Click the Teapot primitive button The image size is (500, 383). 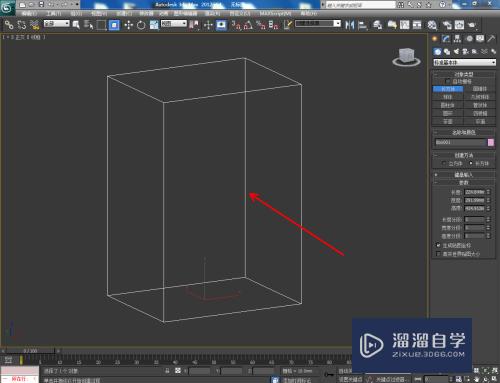point(448,121)
